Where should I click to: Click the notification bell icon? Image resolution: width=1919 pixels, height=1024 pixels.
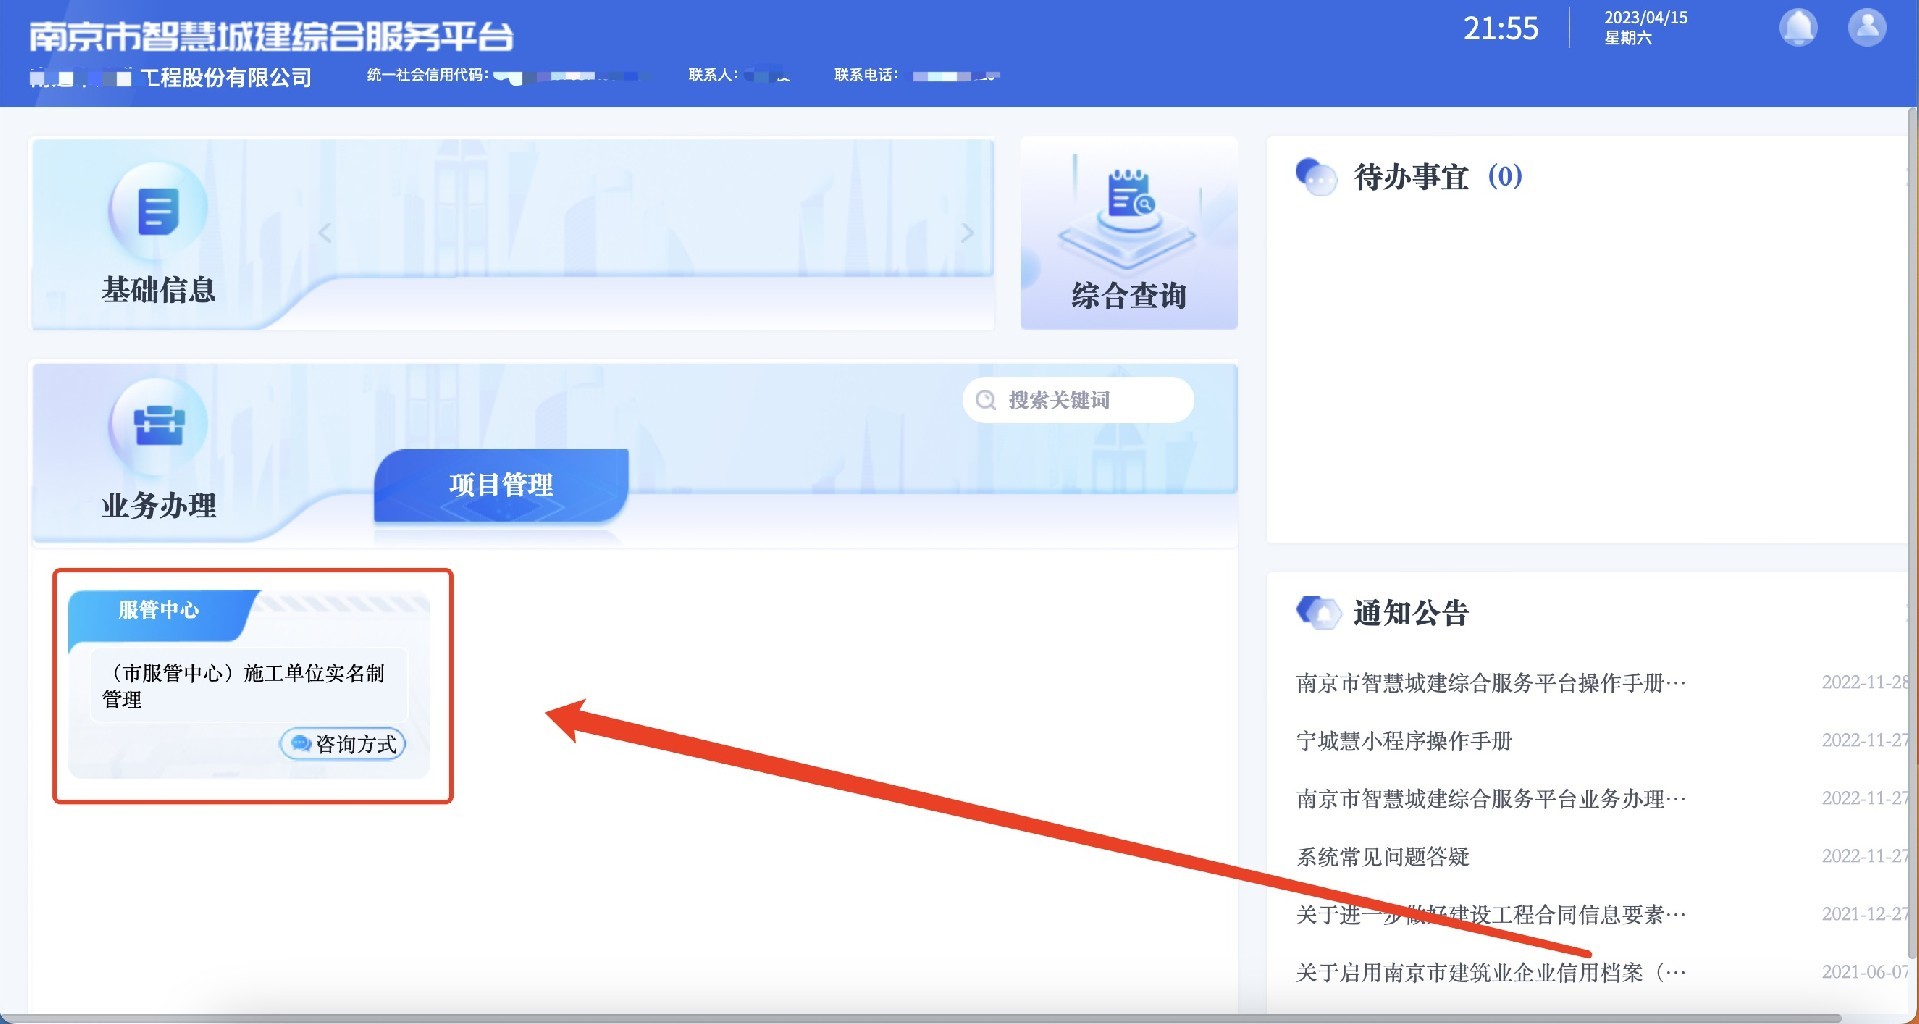pyautogui.click(x=1797, y=28)
